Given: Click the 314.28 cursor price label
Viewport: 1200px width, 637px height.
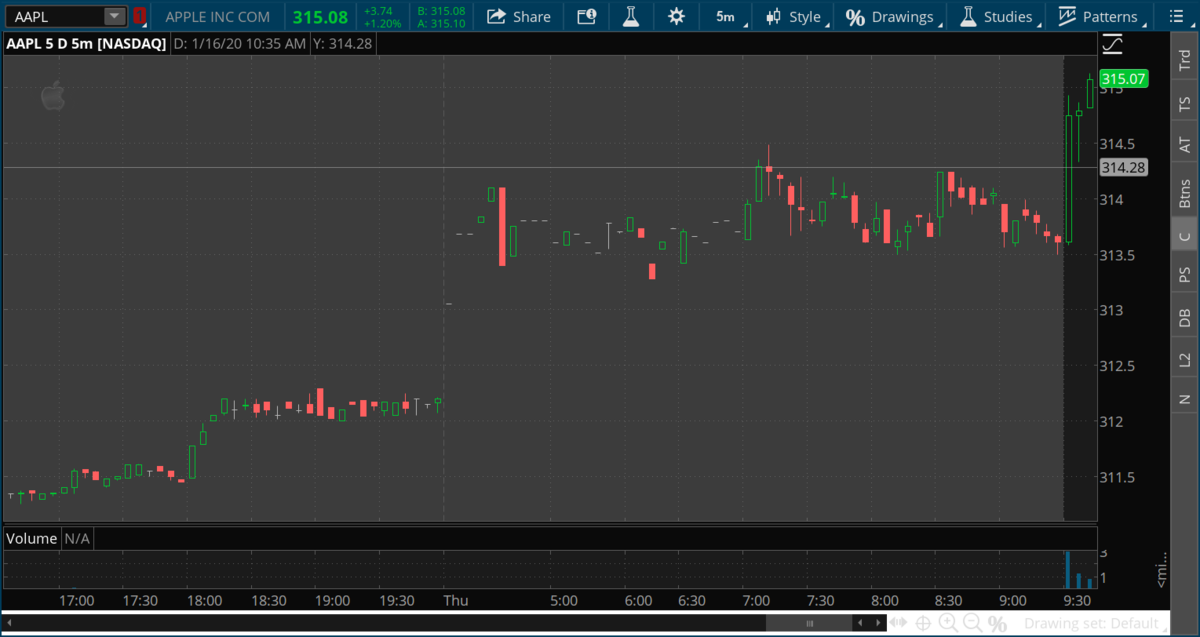Looking at the screenshot, I should 1122,167.
